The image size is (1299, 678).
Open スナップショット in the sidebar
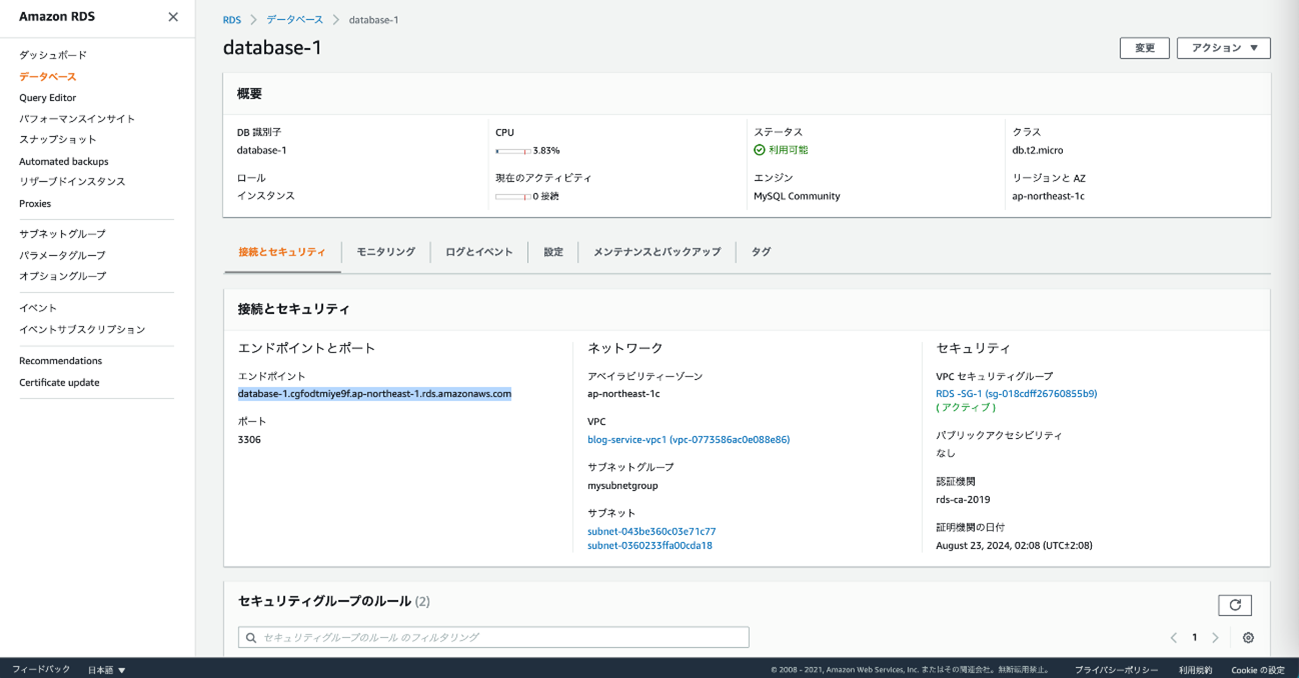point(58,140)
